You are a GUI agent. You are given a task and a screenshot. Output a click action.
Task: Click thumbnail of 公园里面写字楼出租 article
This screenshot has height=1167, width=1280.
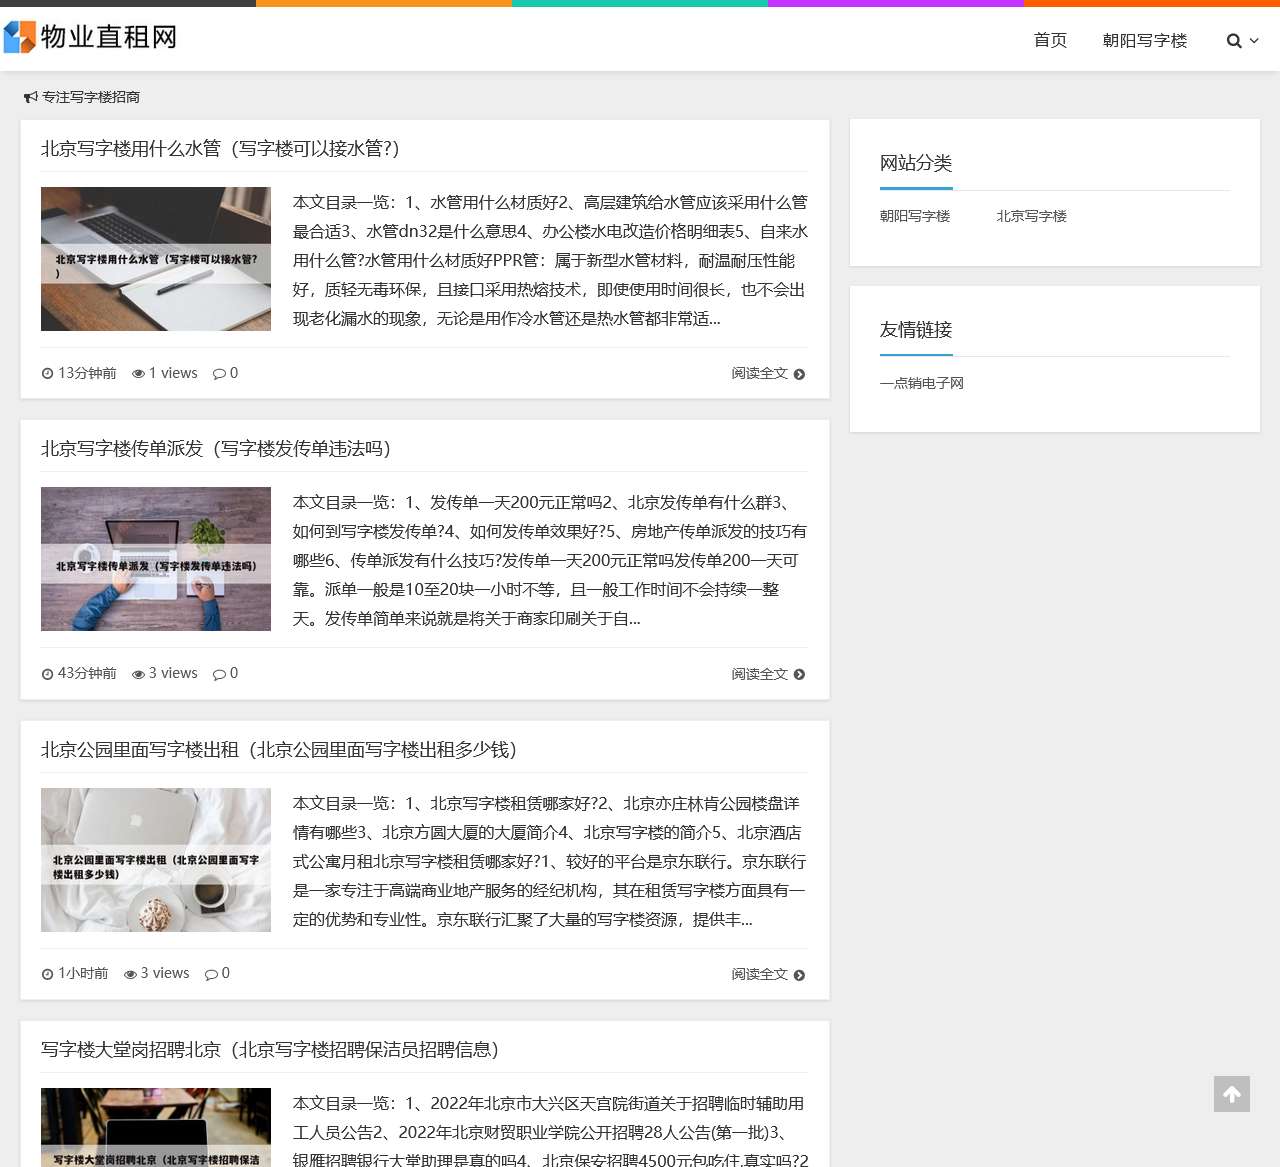pyautogui.click(x=156, y=860)
